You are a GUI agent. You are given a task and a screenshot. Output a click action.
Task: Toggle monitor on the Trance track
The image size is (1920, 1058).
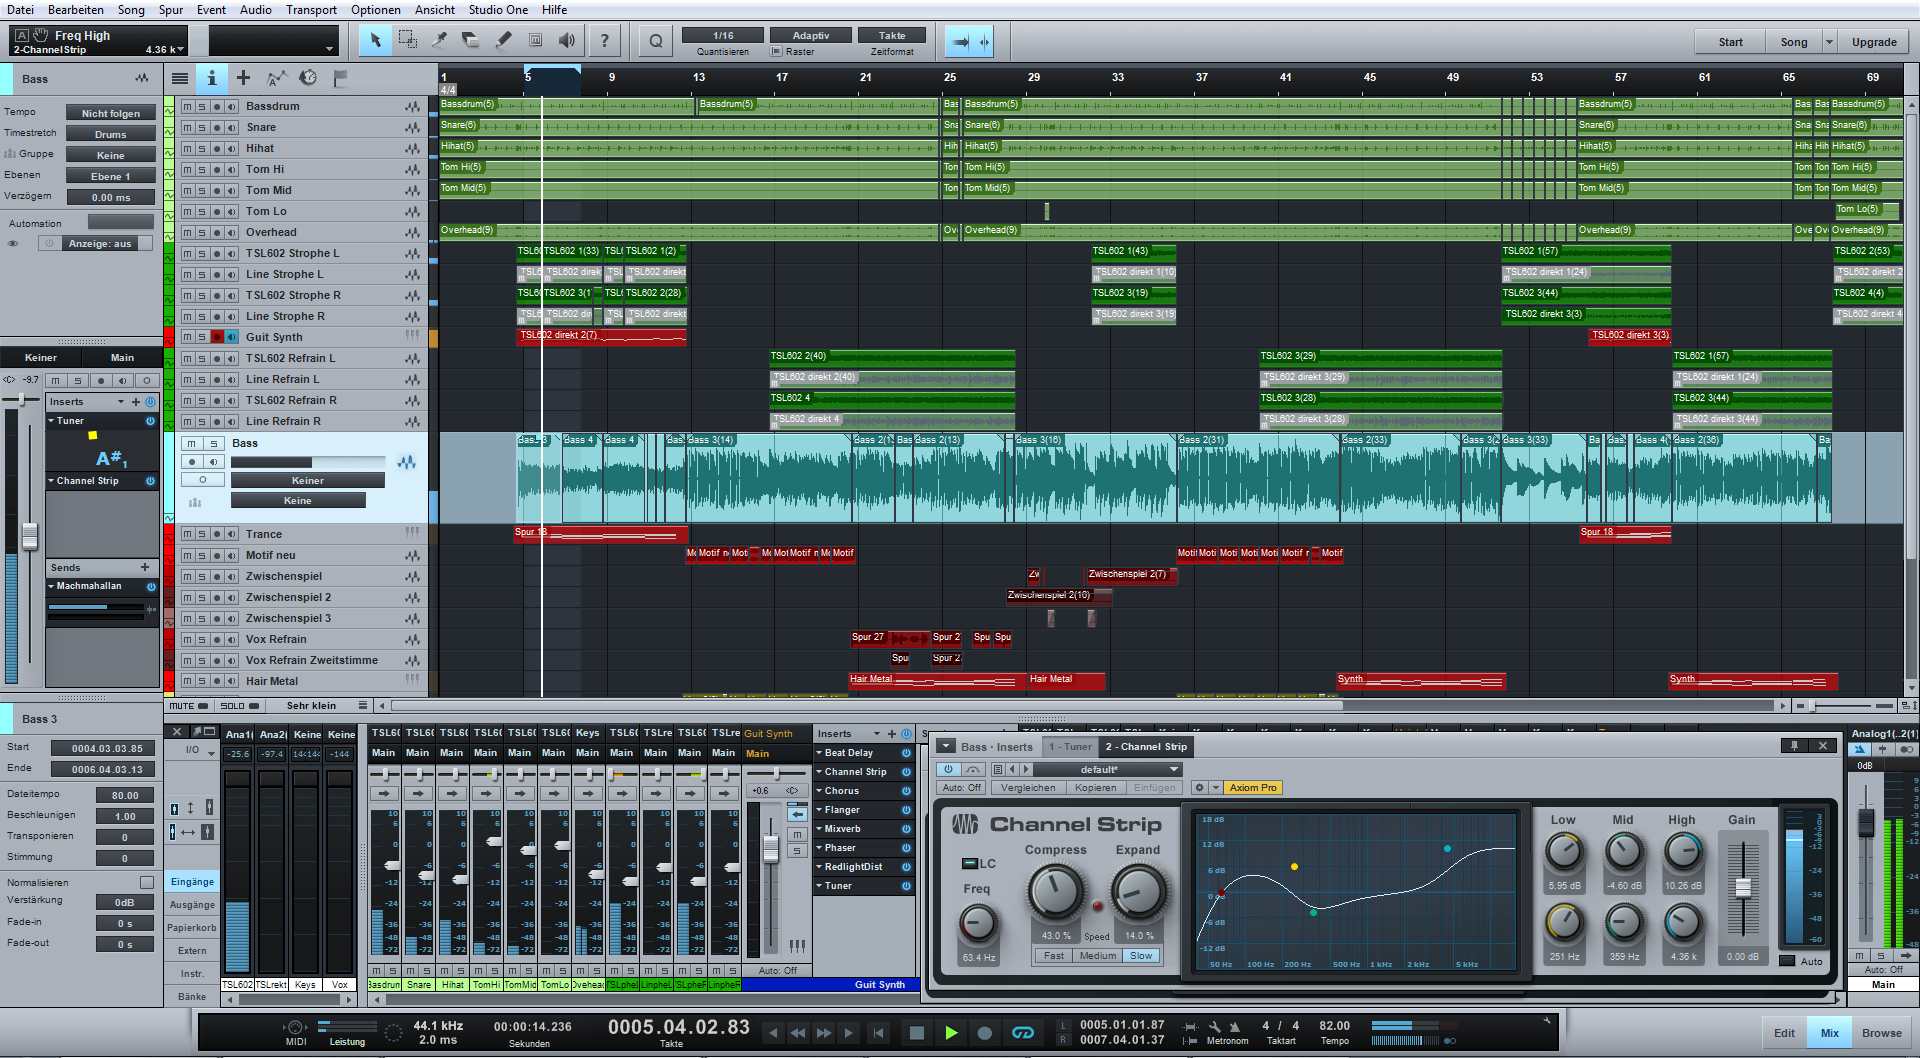pos(231,535)
